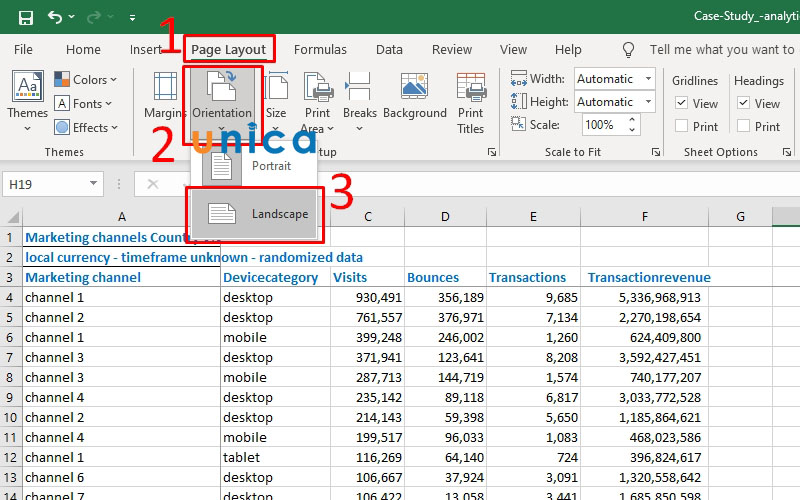Viewport: 800px width, 500px height.
Task: Select row 4 header
Action: tap(11, 297)
